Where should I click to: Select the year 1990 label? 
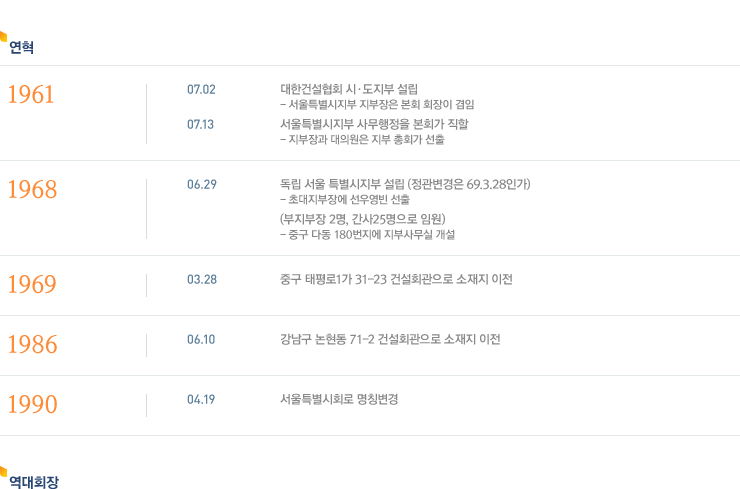coord(32,404)
